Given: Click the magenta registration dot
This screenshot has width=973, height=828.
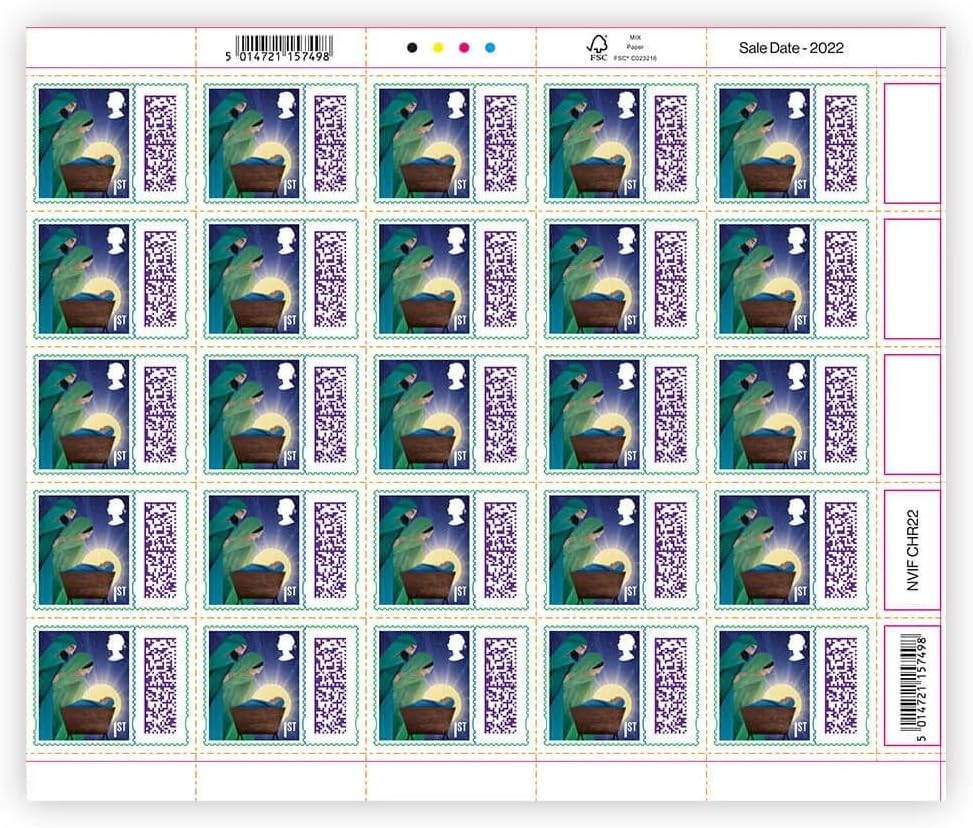Looking at the screenshot, I should point(464,48).
